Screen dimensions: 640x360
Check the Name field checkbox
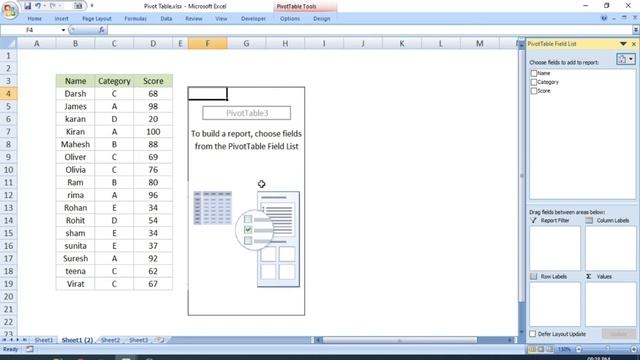tap(533, 73)
